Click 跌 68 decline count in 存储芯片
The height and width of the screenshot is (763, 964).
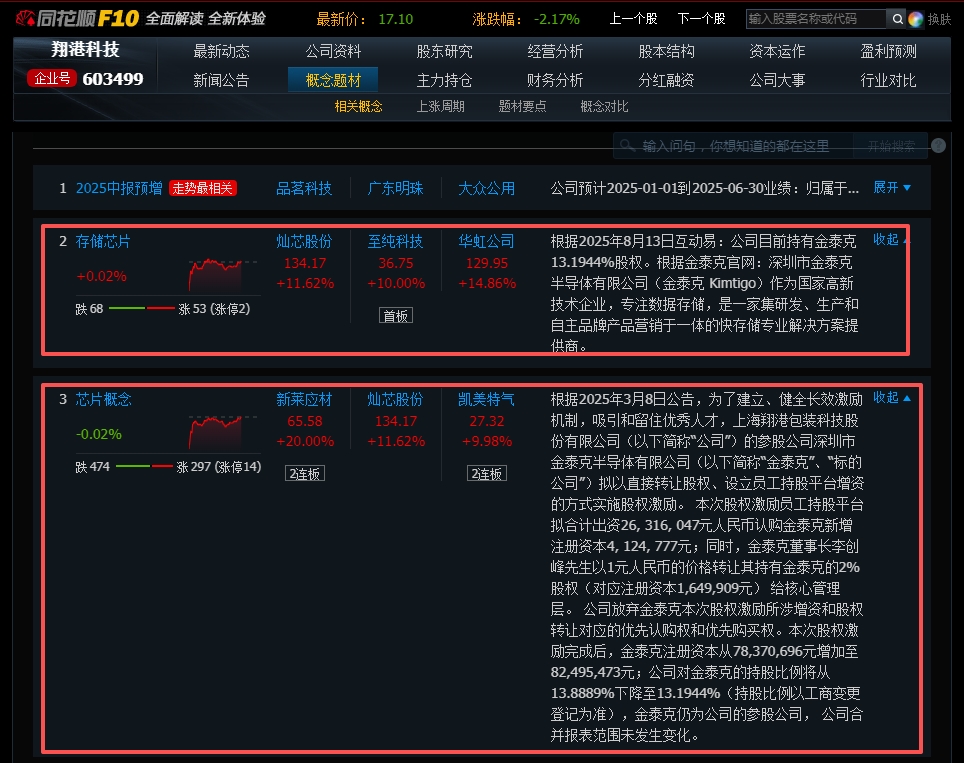pos(89,309)
